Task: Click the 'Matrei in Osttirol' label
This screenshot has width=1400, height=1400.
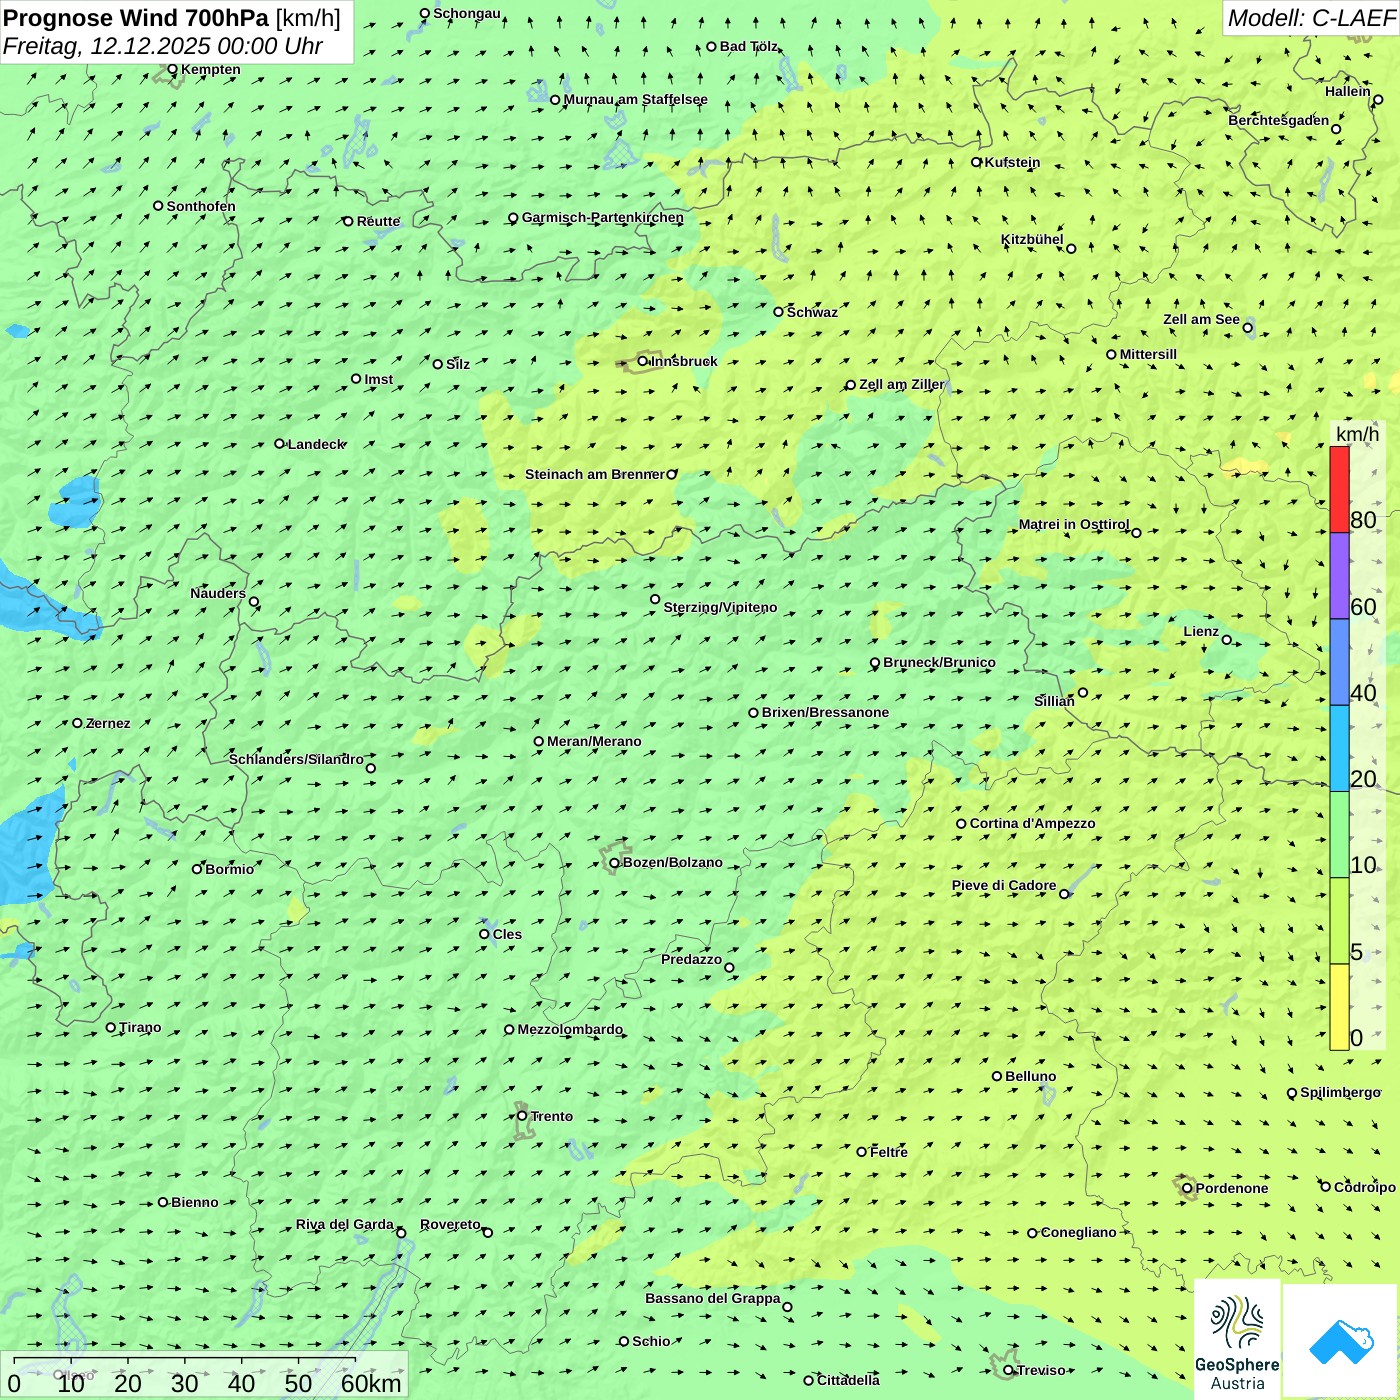Action: 1074,524
